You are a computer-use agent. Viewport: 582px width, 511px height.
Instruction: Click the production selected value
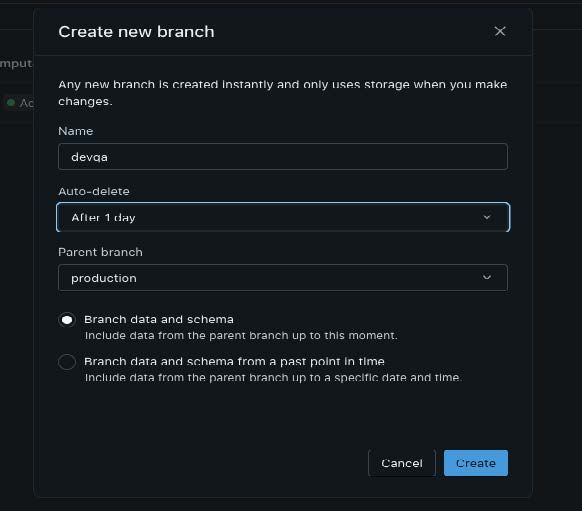pos(104,278)
